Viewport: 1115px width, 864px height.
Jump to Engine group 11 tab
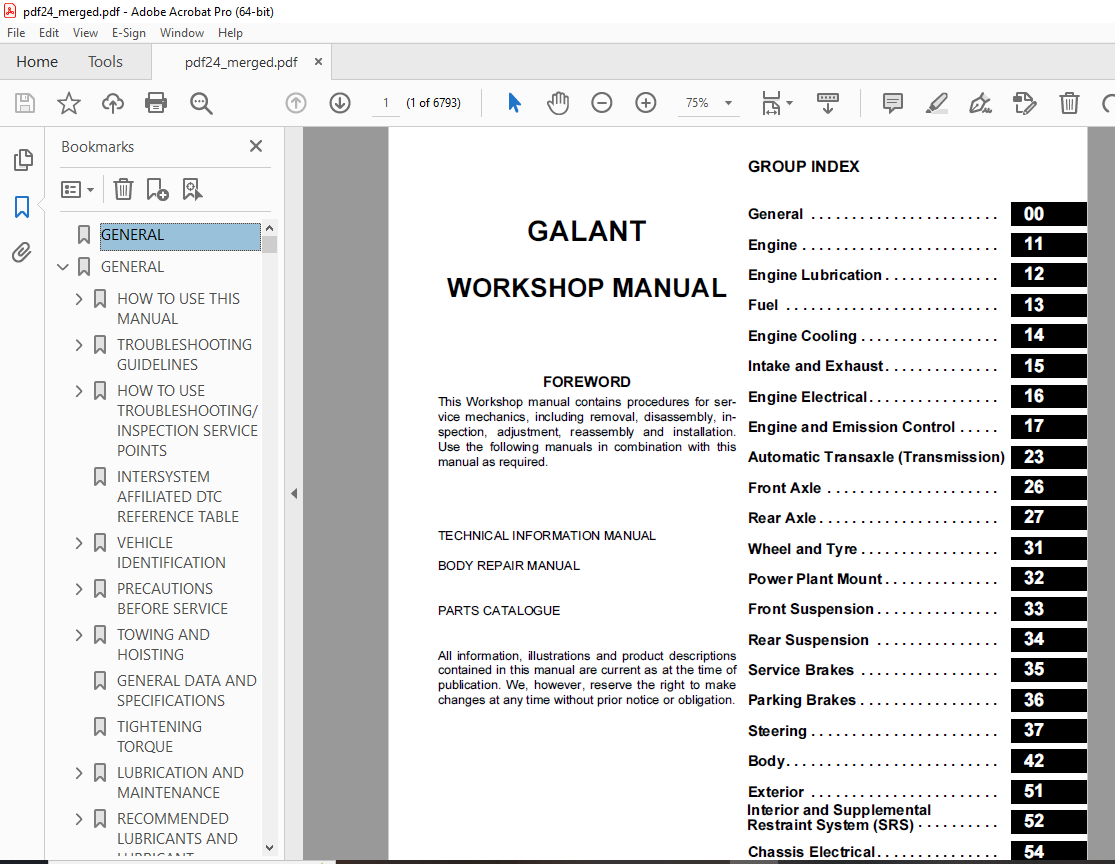tap(1048, 244)
